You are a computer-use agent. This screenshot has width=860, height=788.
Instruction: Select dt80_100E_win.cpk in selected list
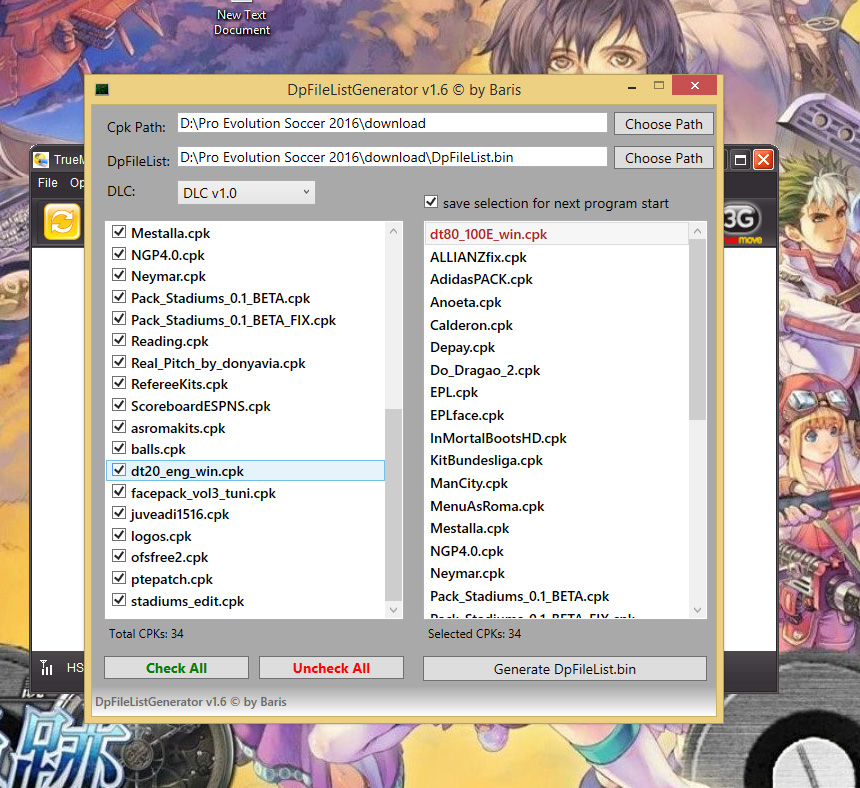[557, 234]
